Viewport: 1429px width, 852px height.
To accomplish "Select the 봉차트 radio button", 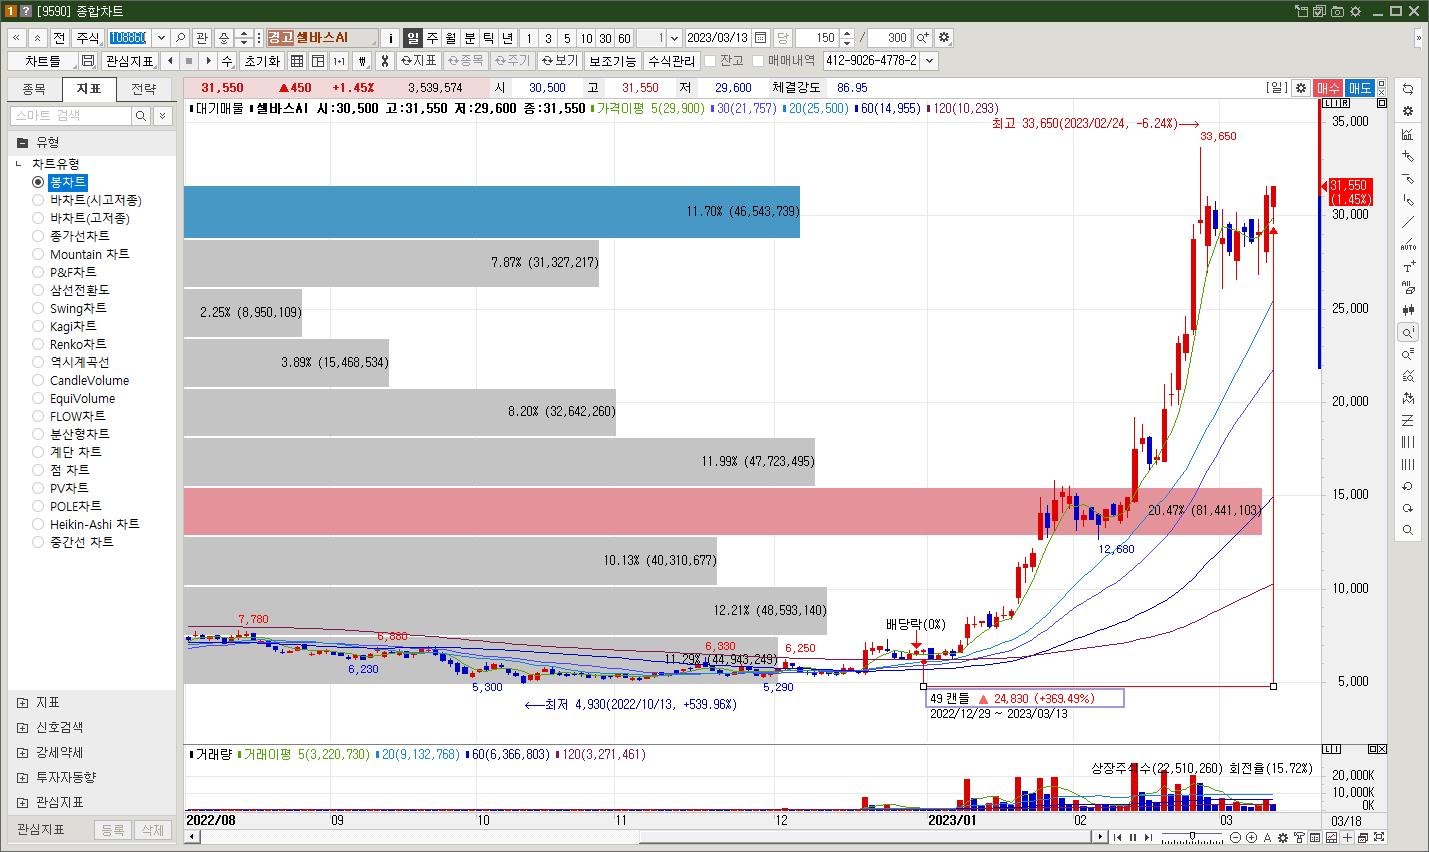I will coord(38,182).
